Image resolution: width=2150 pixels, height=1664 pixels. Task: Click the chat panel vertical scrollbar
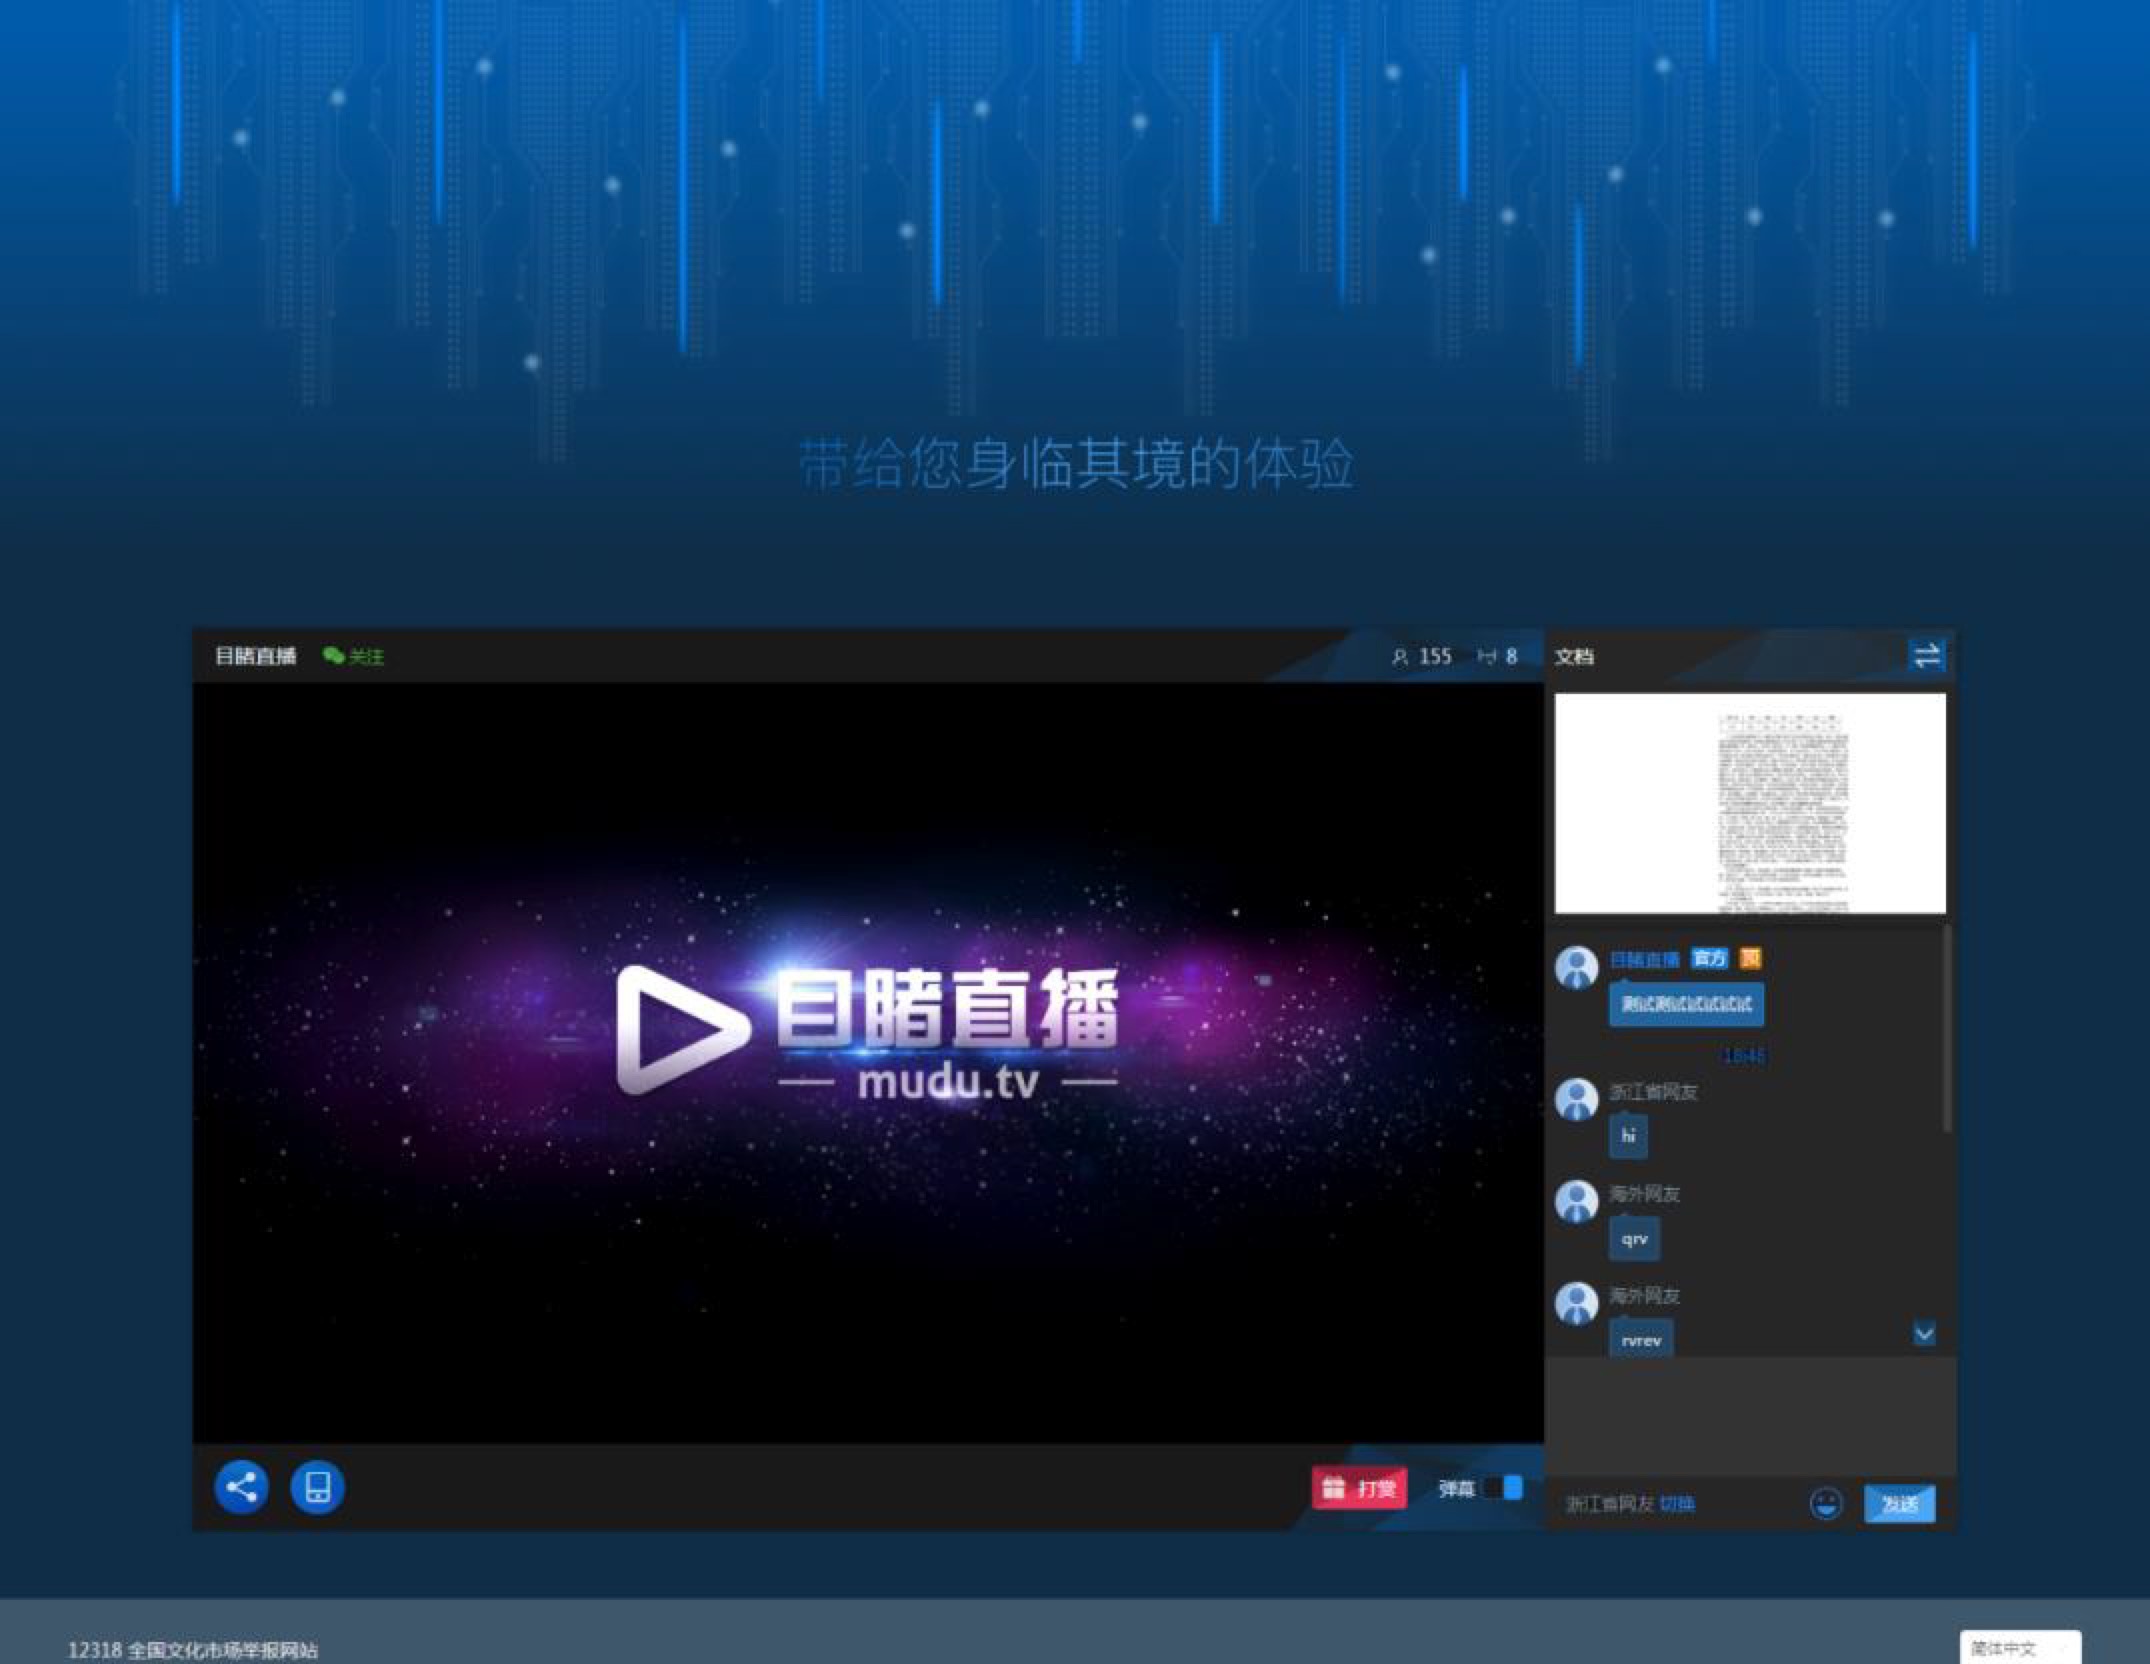pos(1946,1029)
